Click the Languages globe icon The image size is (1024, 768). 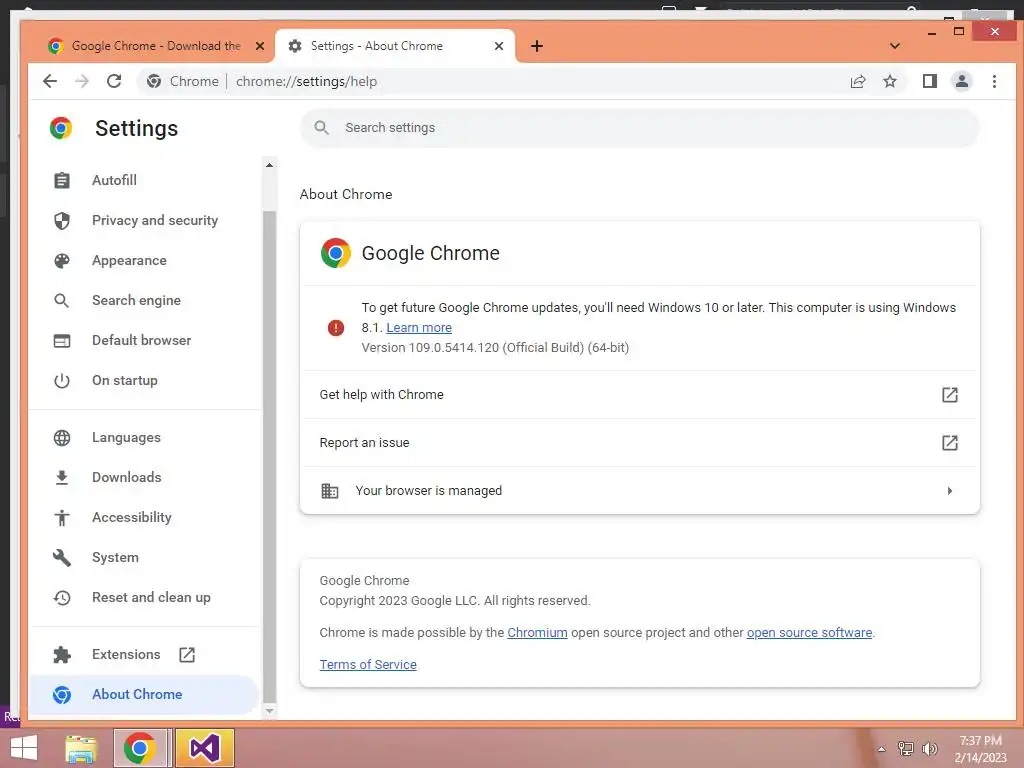coord(62,438)
